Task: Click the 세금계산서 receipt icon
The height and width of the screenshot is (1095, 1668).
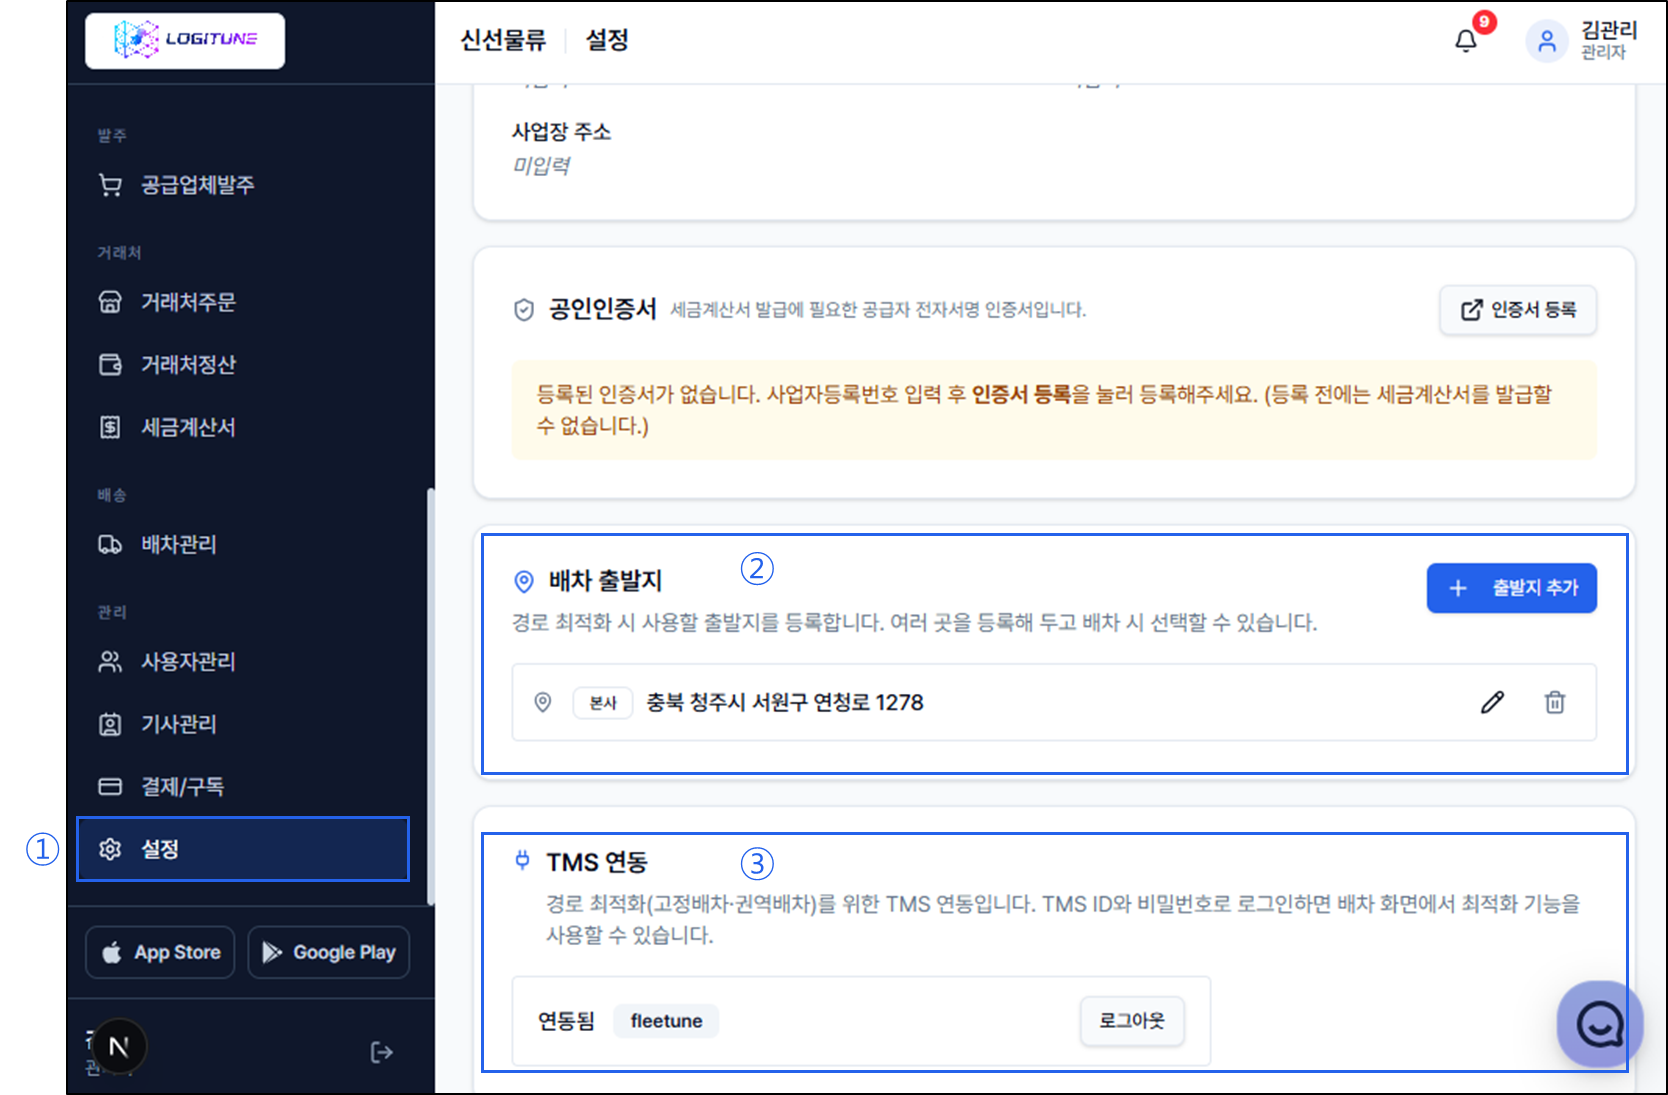Action: pyautogui.click(x=110, y=427)
